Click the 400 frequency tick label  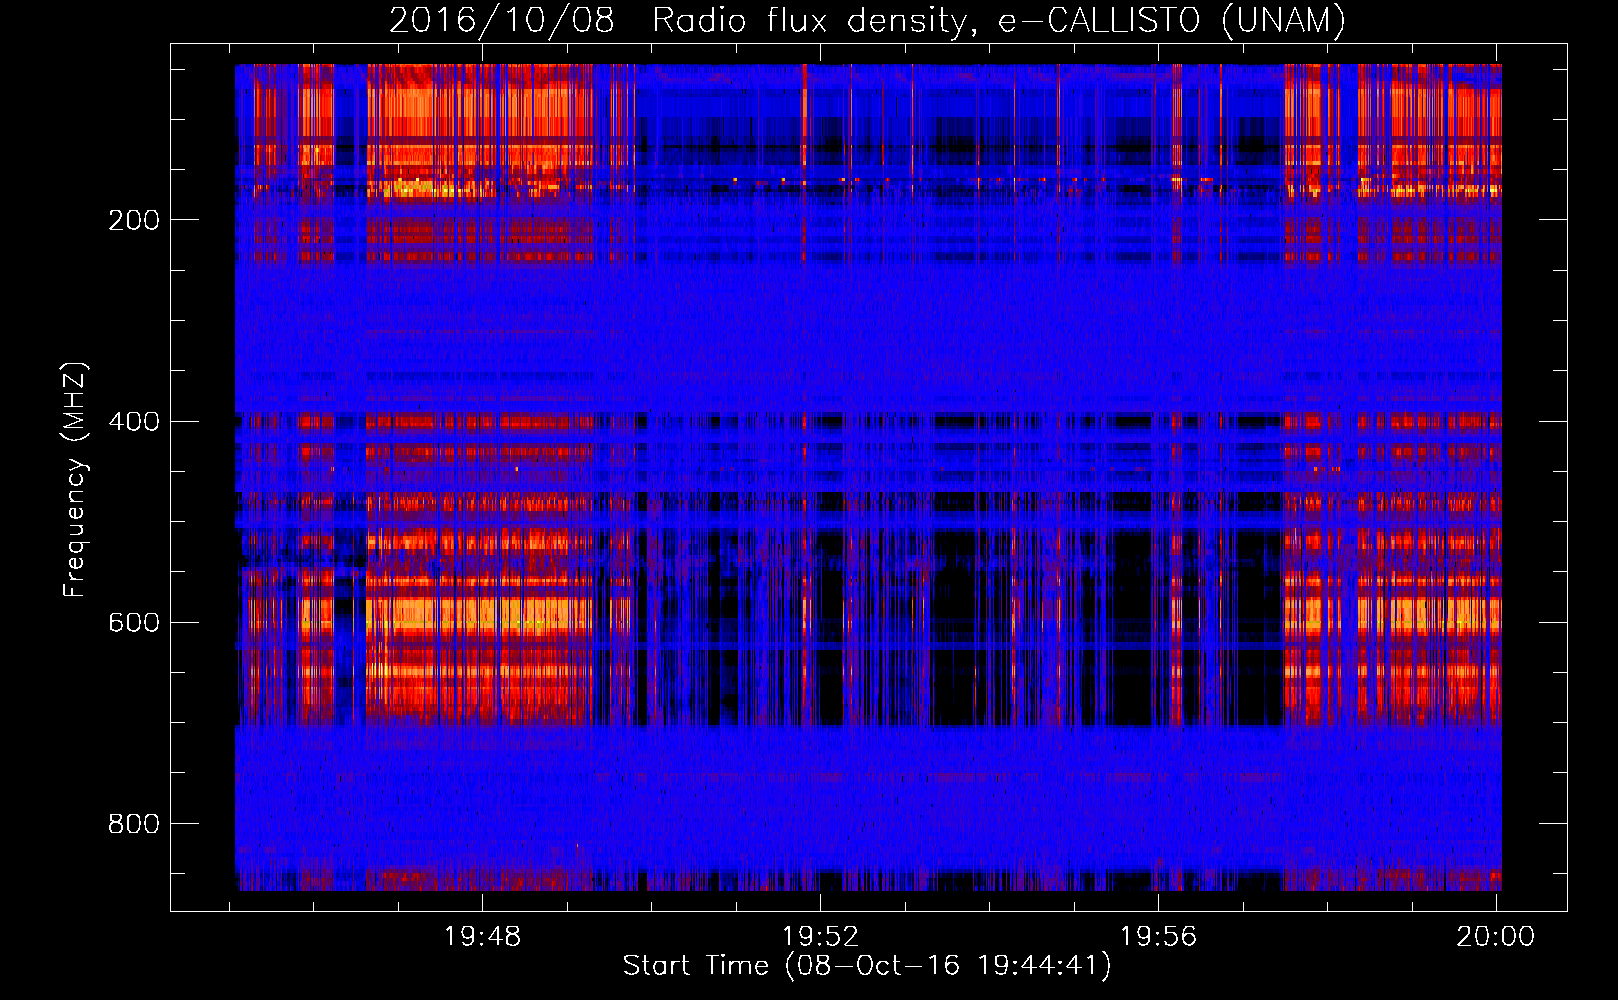[134, 421]
